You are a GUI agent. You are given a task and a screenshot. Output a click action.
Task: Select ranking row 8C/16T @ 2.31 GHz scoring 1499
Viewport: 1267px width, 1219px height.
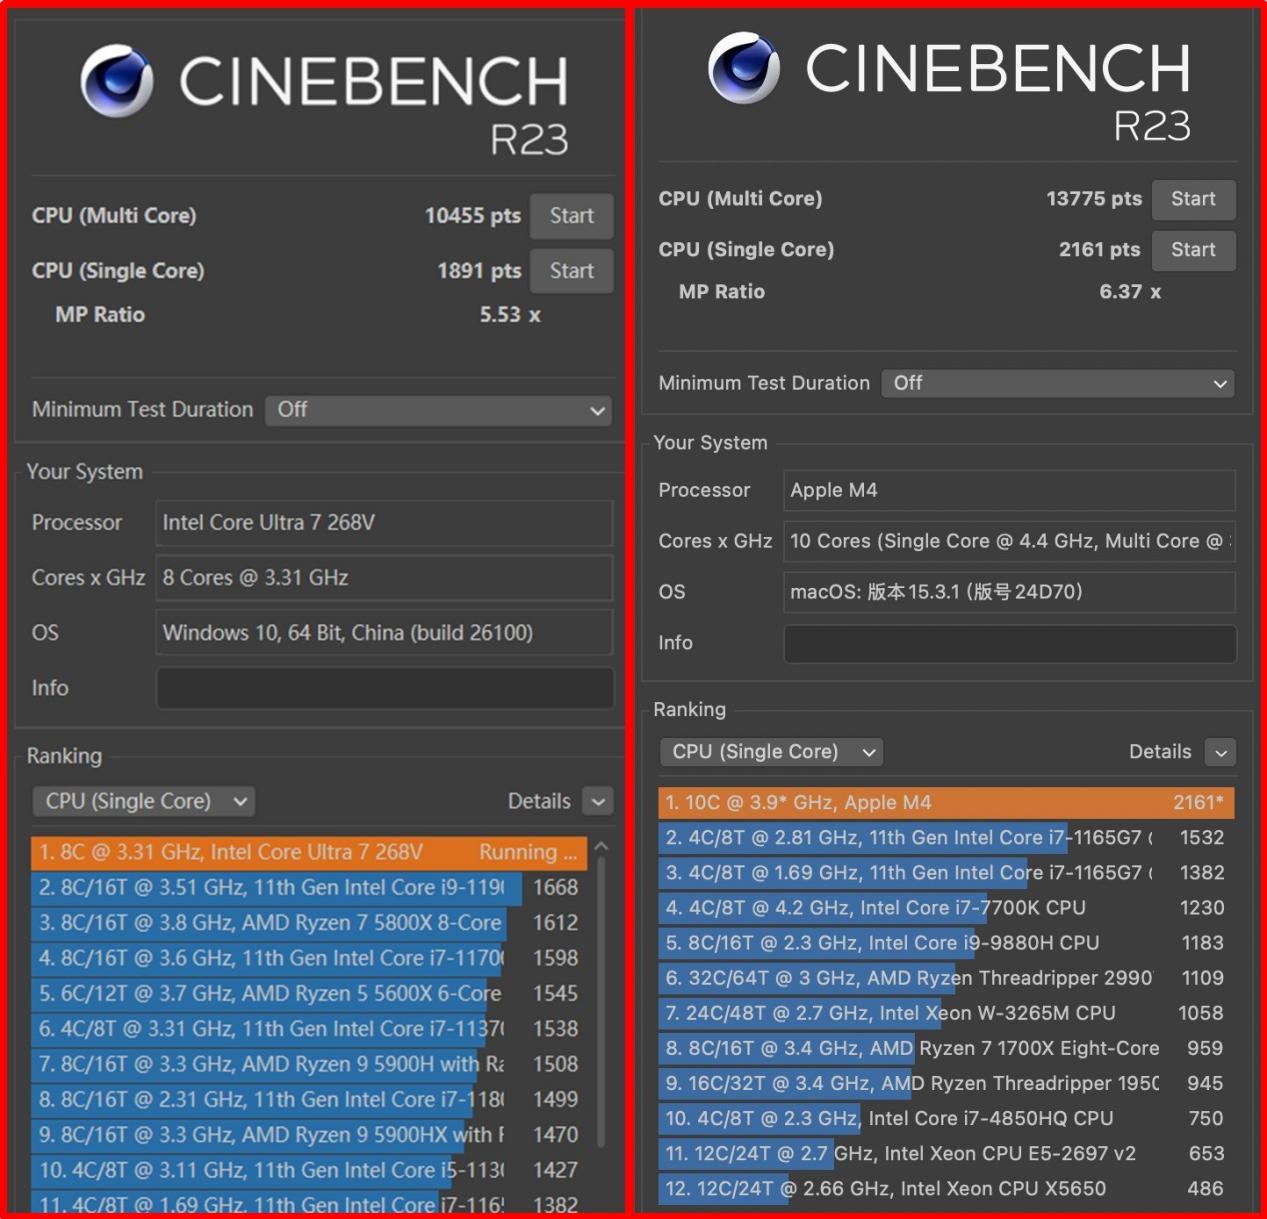pyautogui.click(x=309, y=1099)
